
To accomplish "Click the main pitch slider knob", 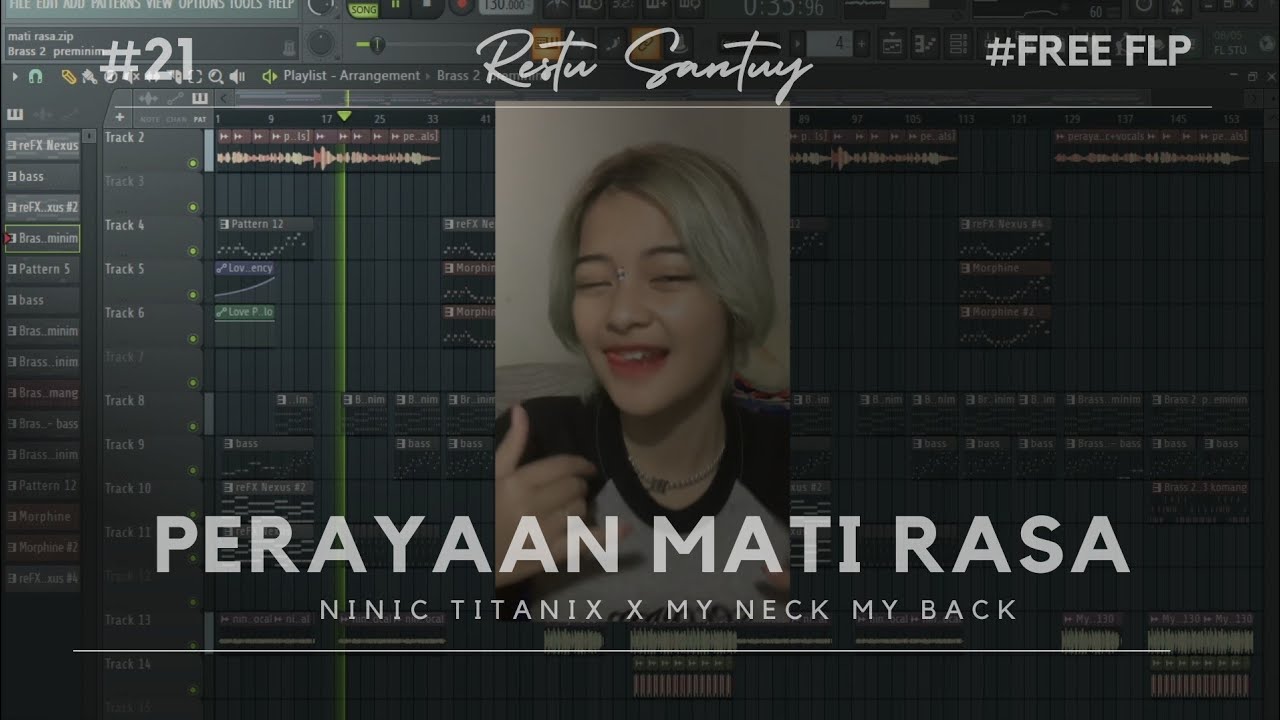I will point(377,44).
